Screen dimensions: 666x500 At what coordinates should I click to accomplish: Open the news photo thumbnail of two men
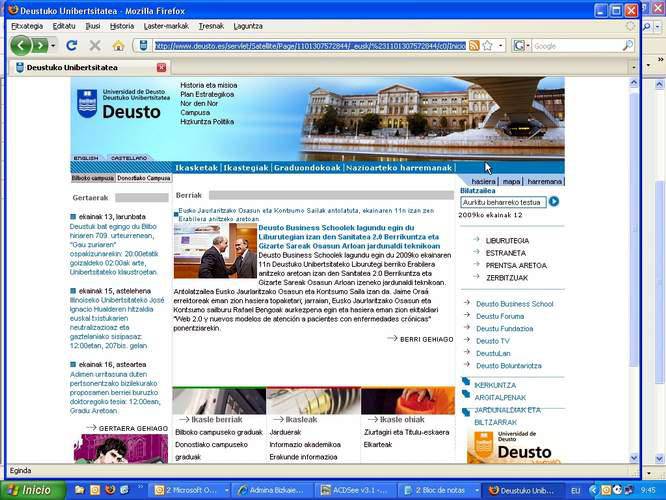tap(215, 251)
